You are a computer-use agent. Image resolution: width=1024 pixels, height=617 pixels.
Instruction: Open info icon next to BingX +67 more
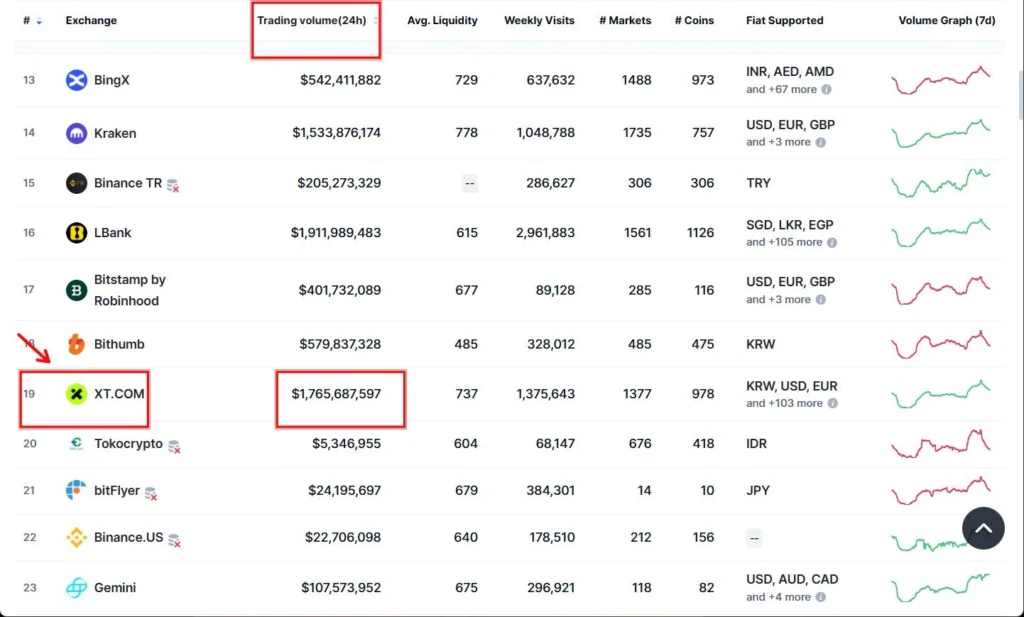[x=827, y=89]
